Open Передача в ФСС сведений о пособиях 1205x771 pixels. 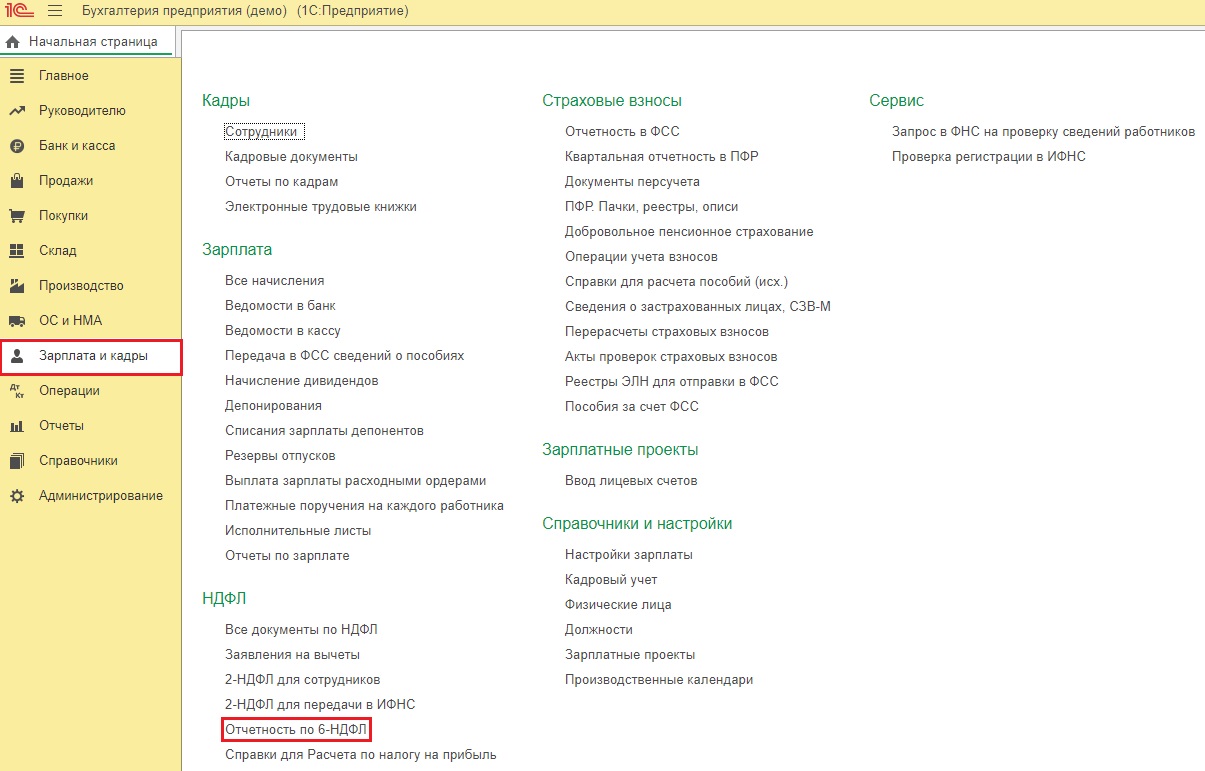point(345,356)
